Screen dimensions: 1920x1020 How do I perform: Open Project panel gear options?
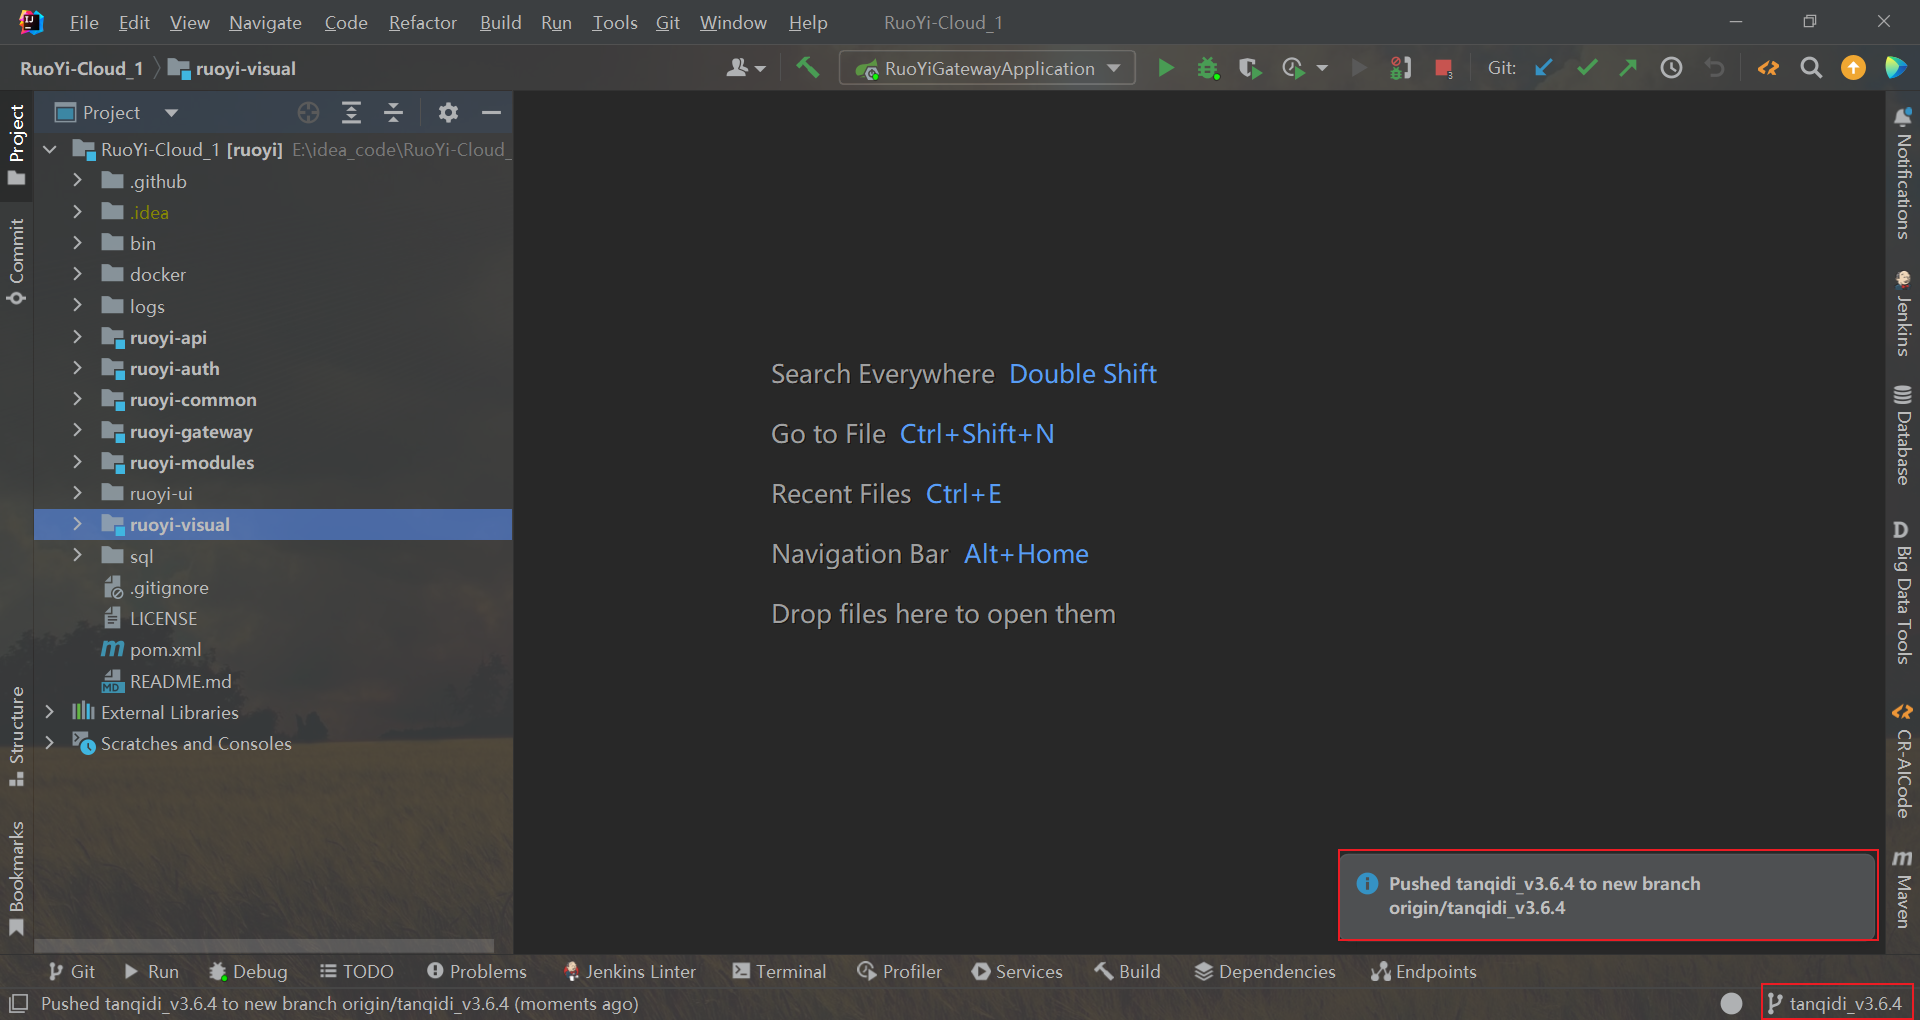[448, 113]
